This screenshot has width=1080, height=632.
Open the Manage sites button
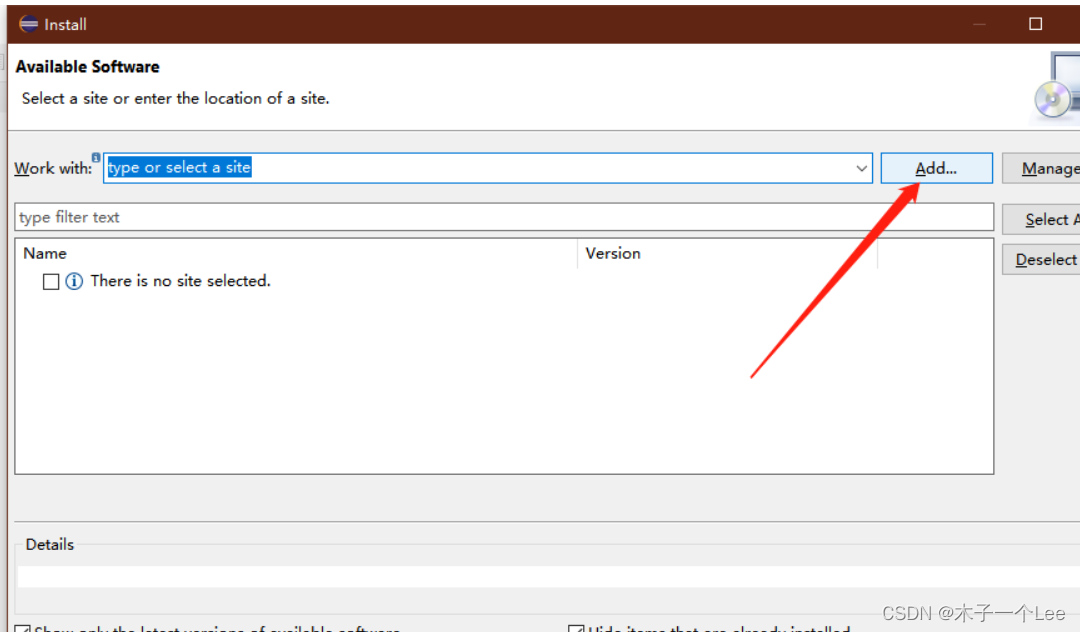pyautogui.click(x=1041, y=168)
